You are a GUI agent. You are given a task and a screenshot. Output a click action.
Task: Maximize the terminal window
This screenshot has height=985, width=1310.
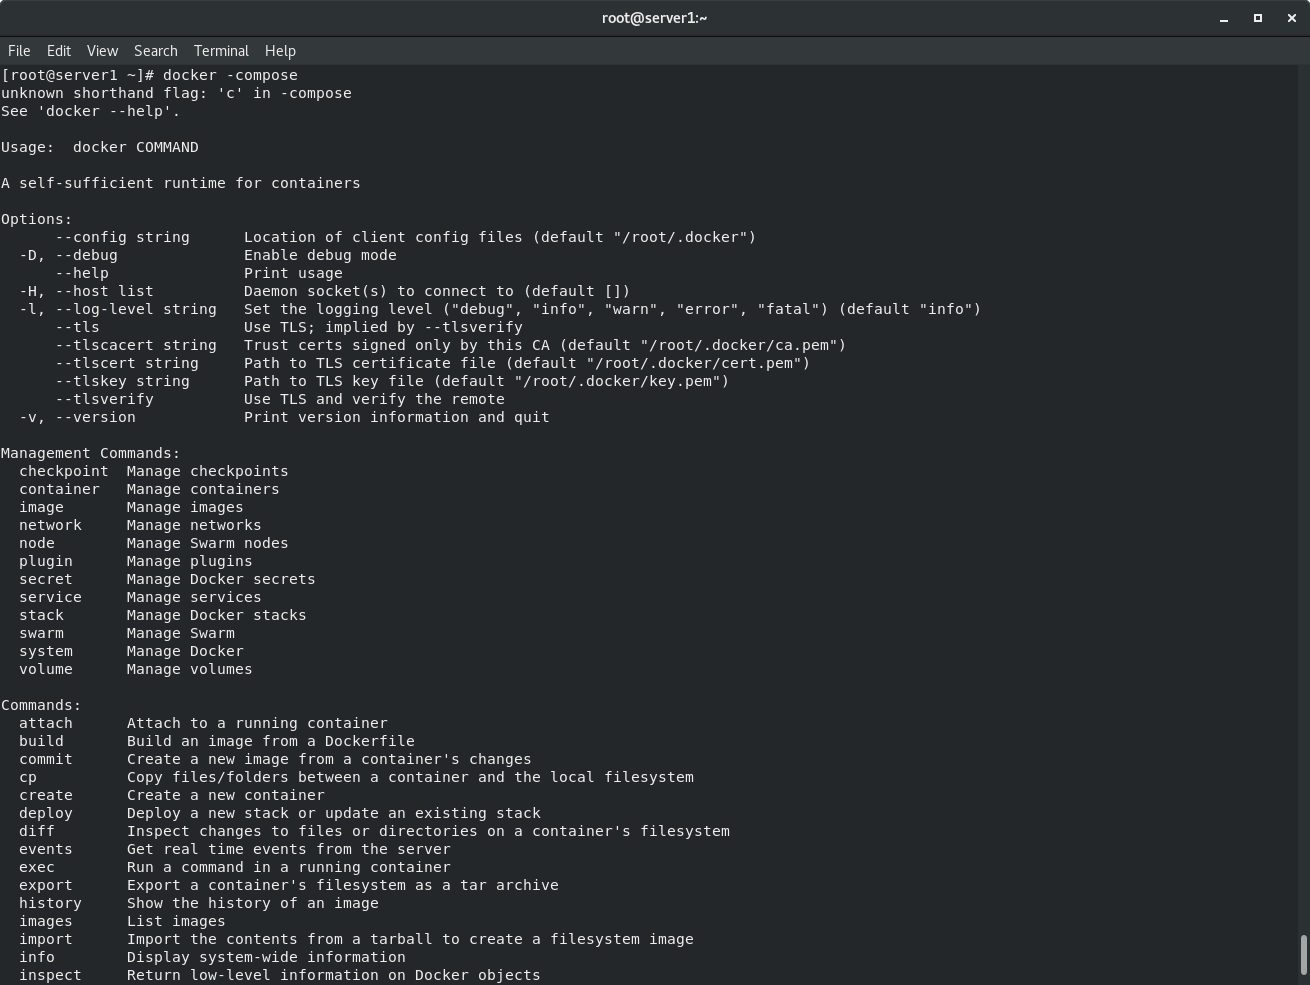click(1258, 18)
